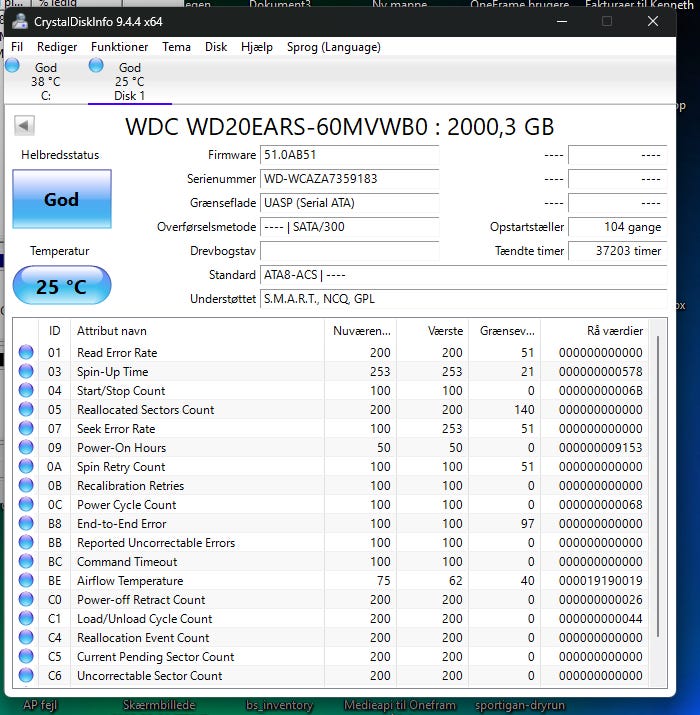Click status orb for Power-off Retract Count
The width and height of the screenshot is (700, 715).
tap(26, 599)
